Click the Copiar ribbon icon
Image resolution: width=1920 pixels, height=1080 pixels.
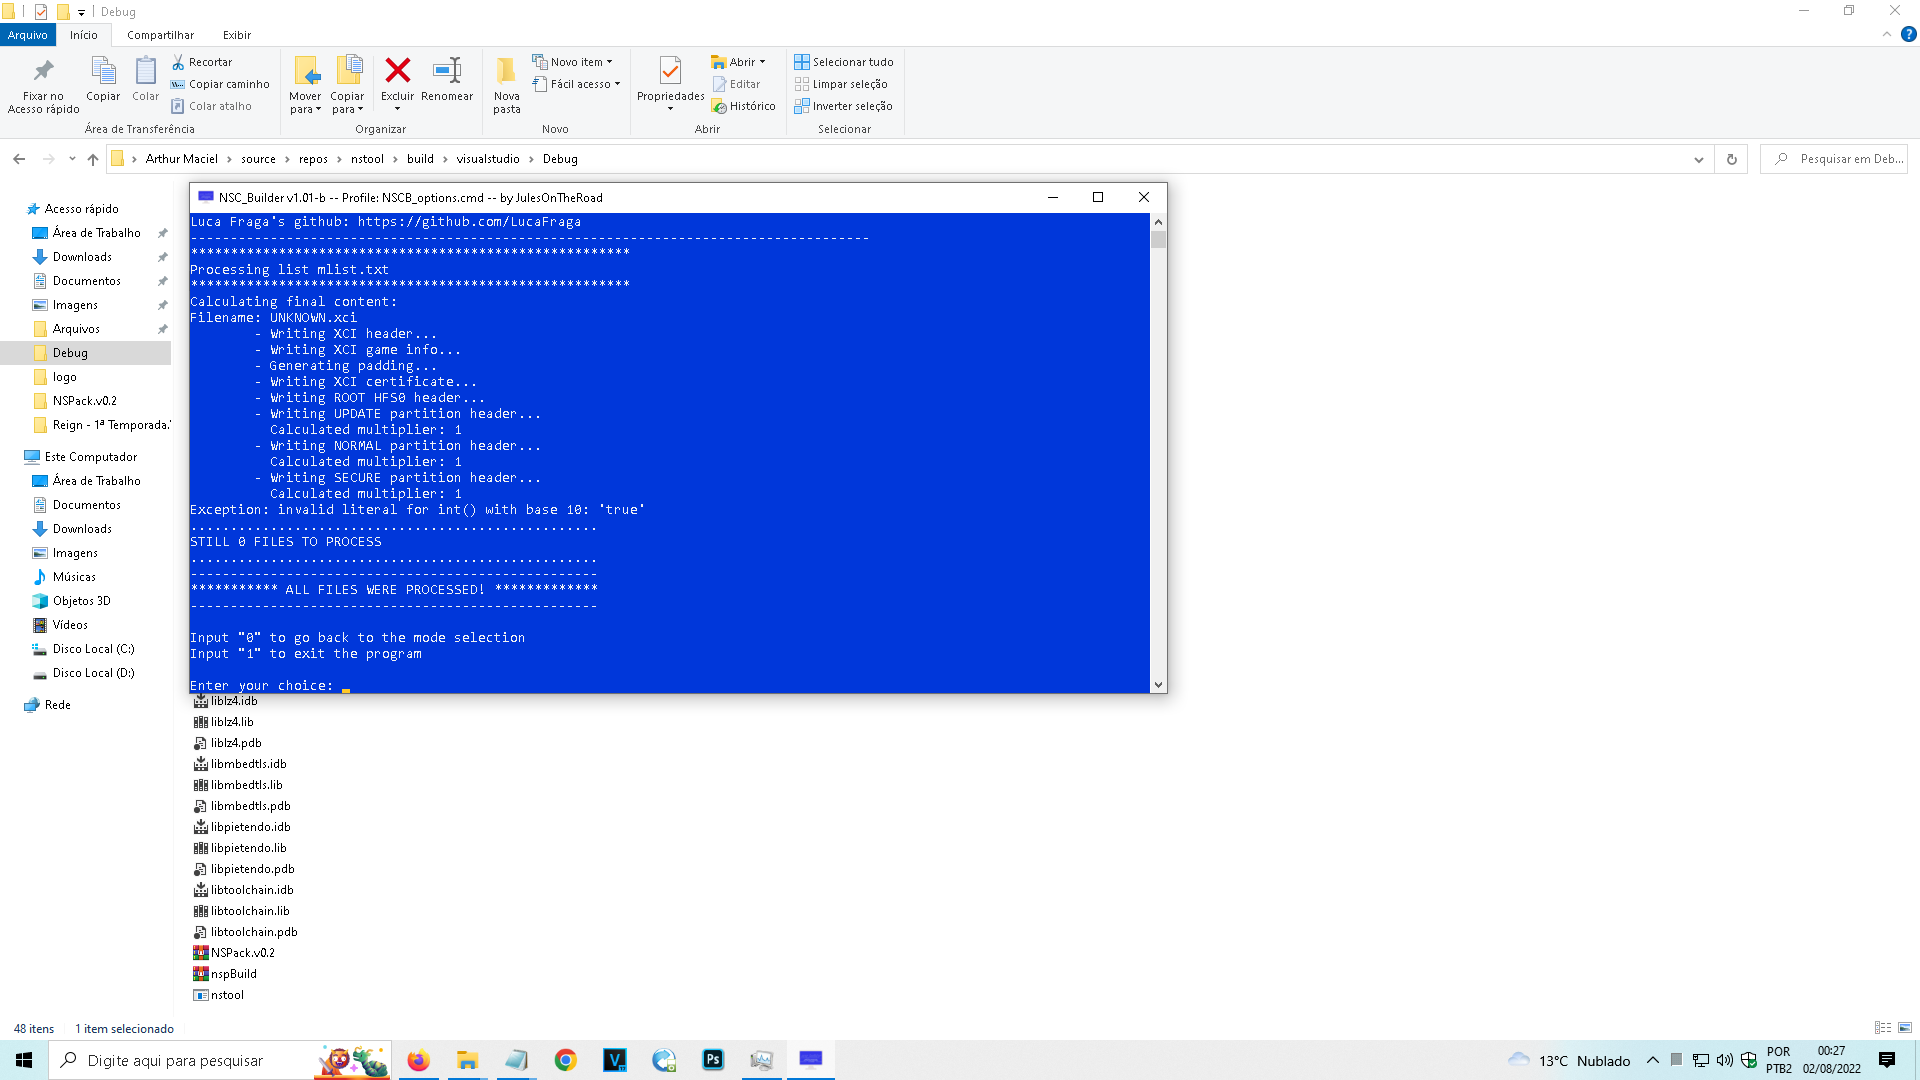pyautogui.click(x=103, y=80)
